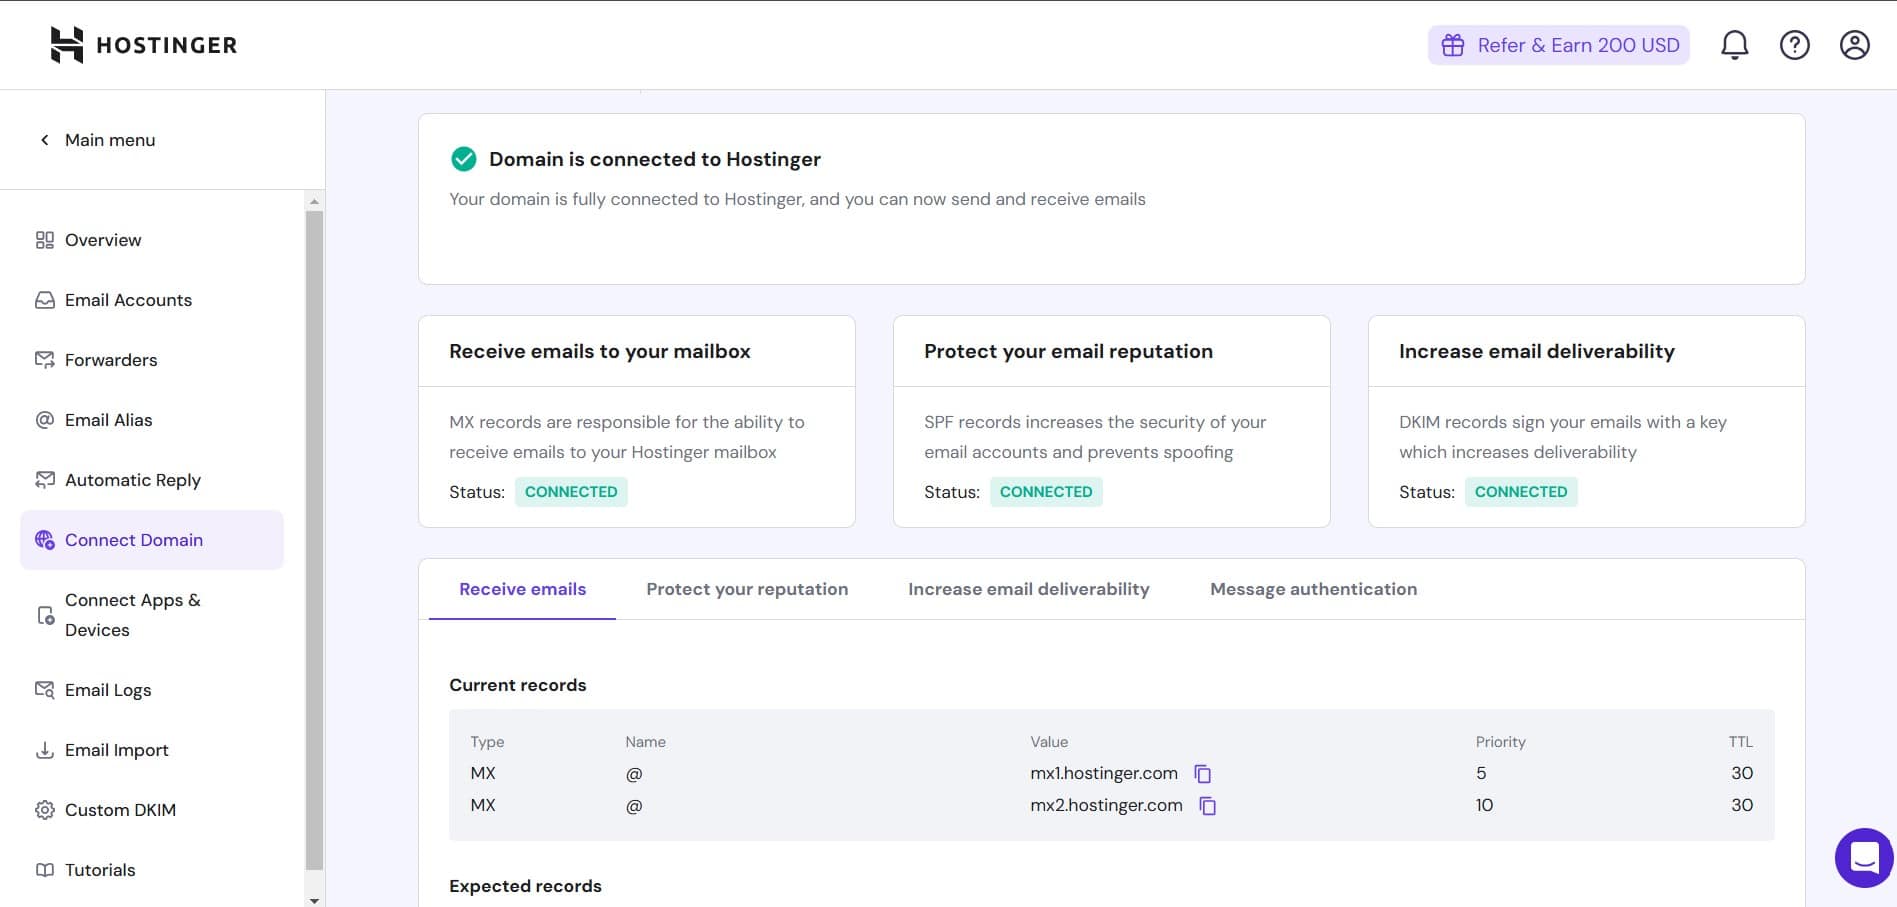Click the Hostinger logo icon
Screen dimensions: 1897x907
pos(67,45)
